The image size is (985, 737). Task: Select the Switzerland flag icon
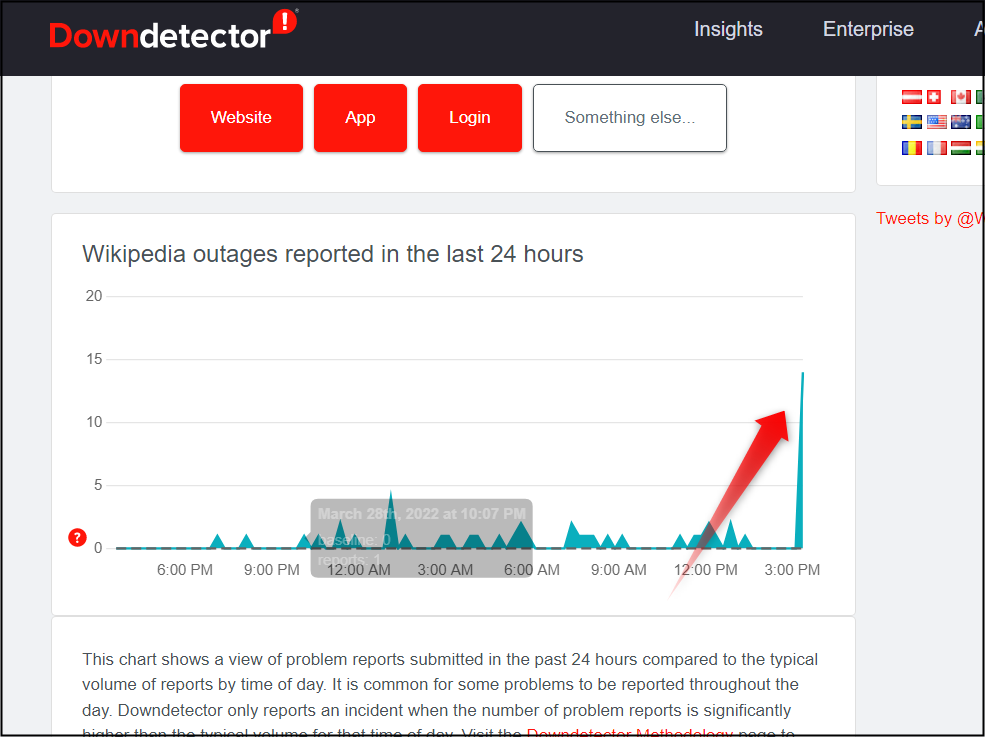934,97
